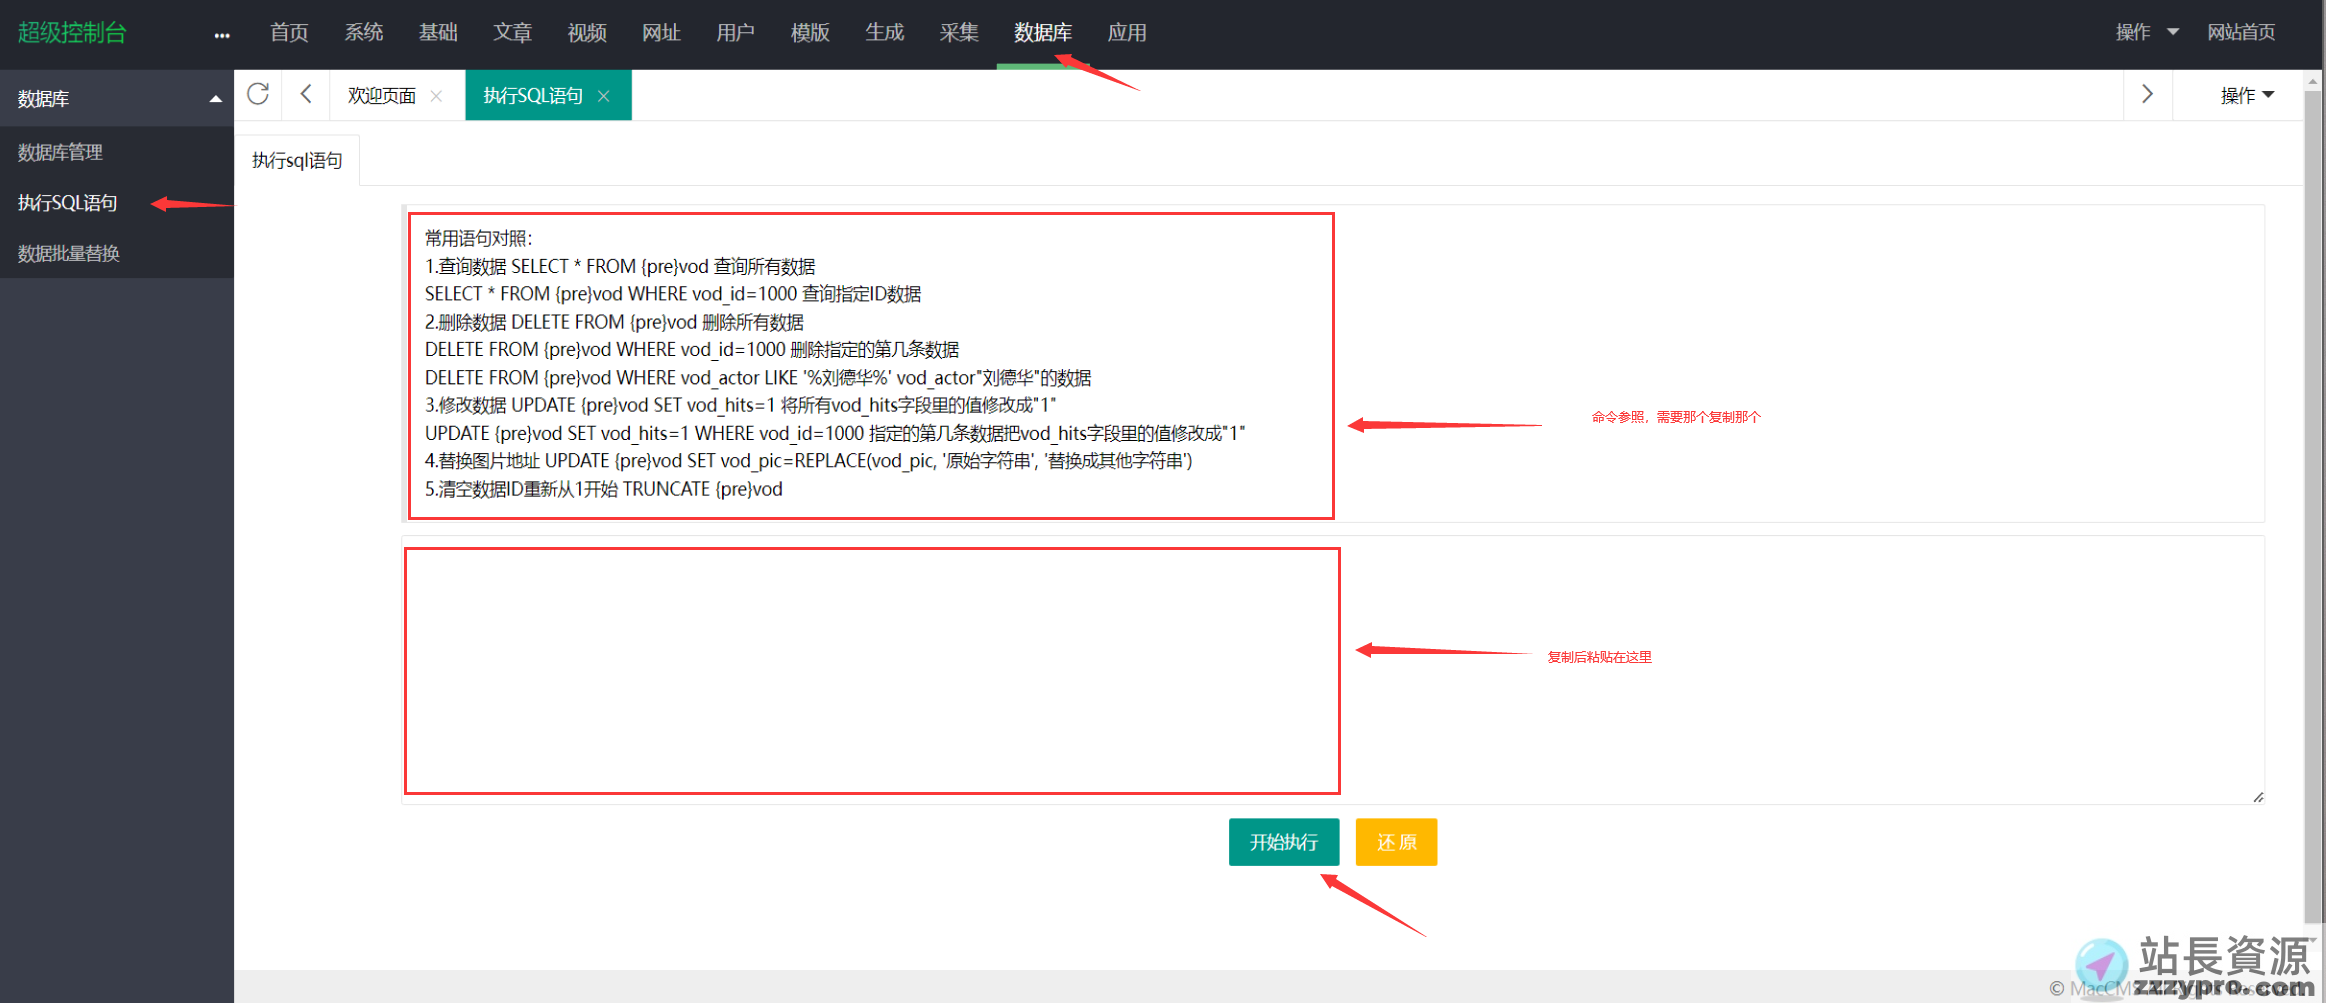This screenshot has height=1003, width=2326.
Task: Collapse the 数据库 sidebar section
Action: (215, 99)
